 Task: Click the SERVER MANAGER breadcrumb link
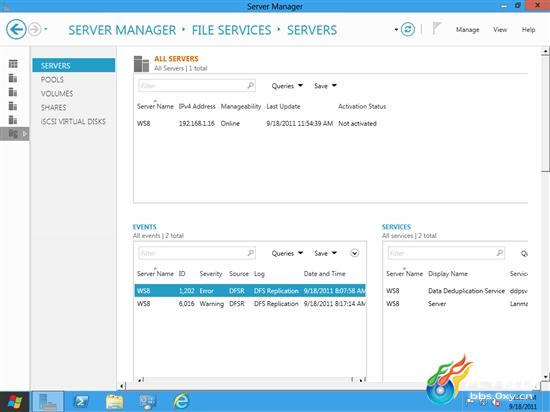click(122, 30)
